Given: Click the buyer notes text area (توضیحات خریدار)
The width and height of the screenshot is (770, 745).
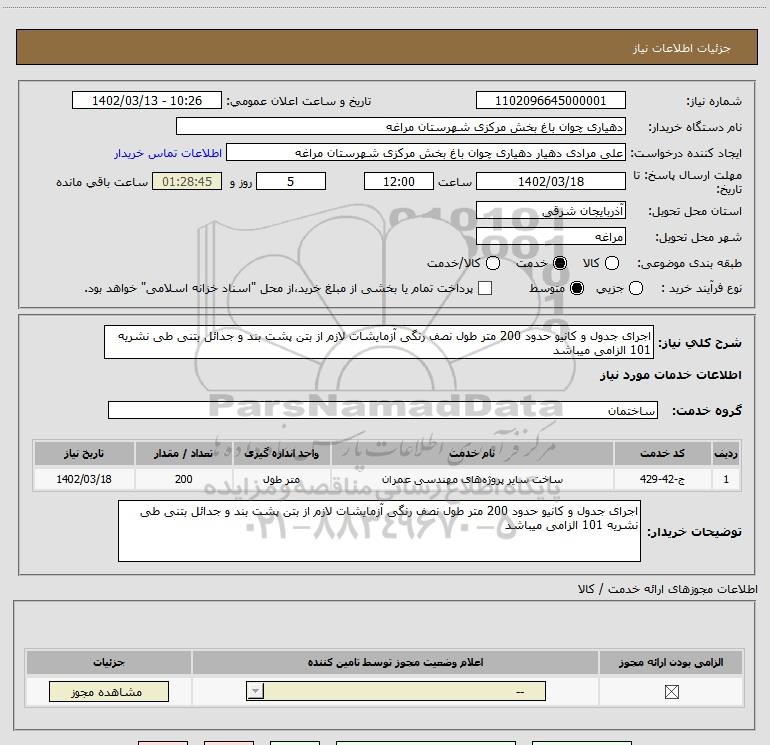Looking at the screenshot, I should [x=379, y=531].
